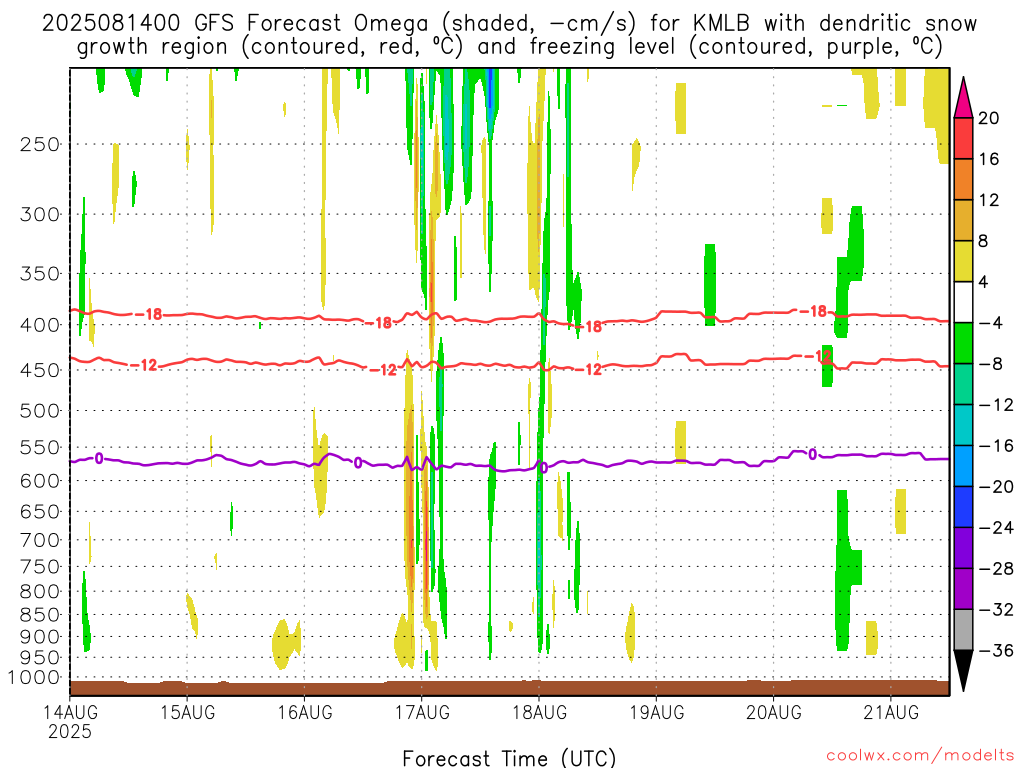Screen dimensions: 1024x768
Task: Click the 18AUG date label
Action: coord(539,712)
